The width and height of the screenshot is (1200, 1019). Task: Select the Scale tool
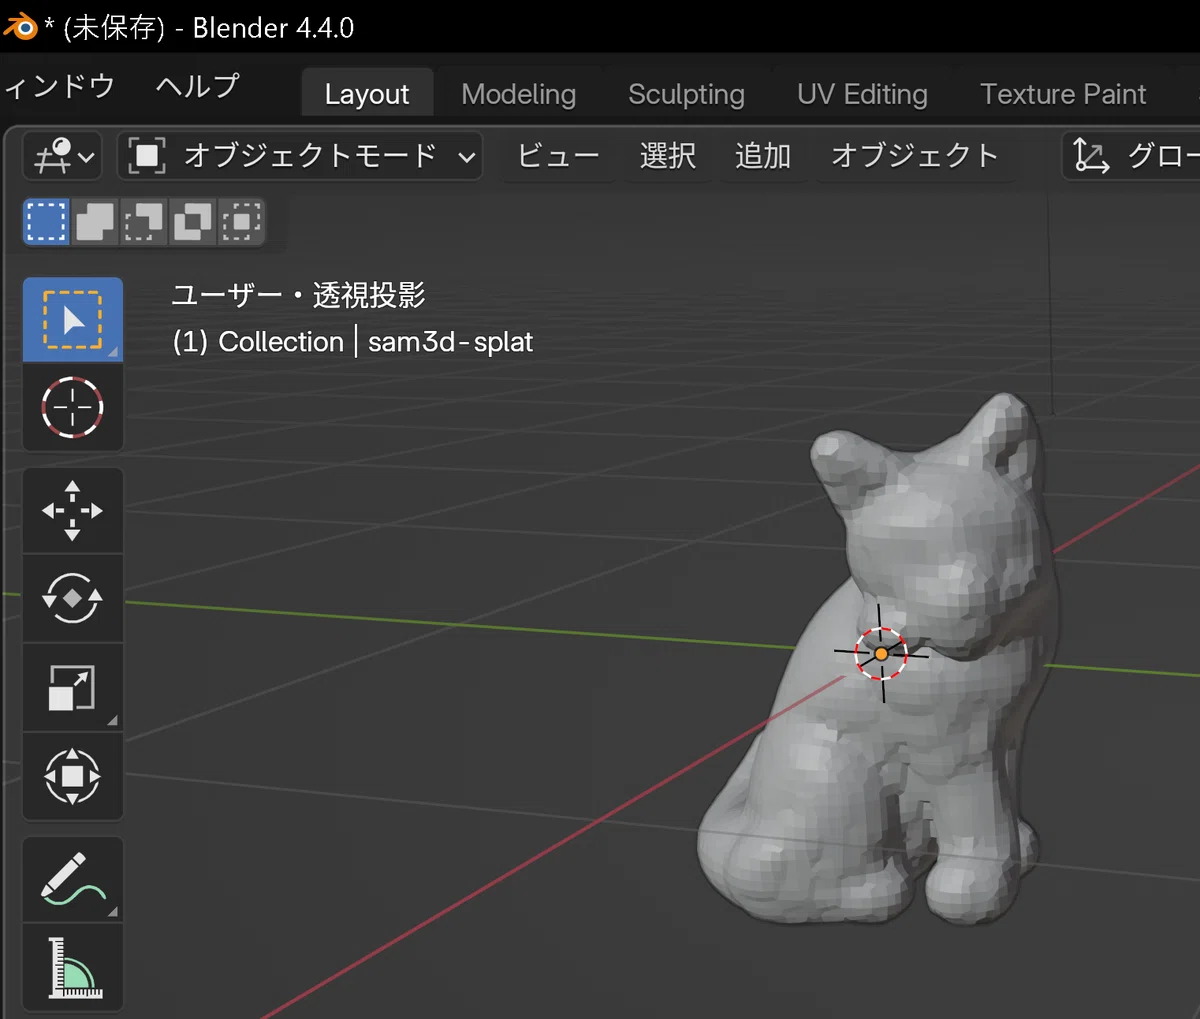coord(73,687)
